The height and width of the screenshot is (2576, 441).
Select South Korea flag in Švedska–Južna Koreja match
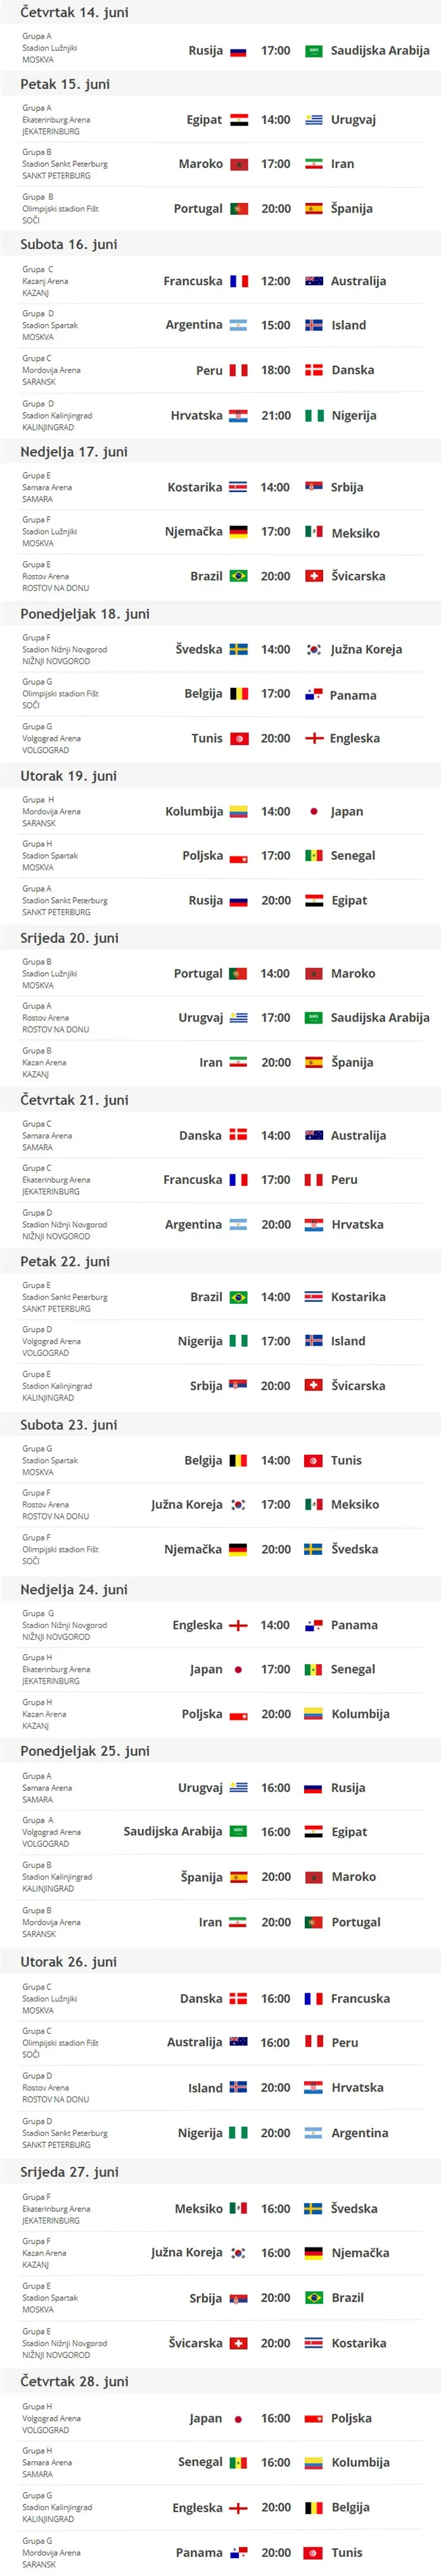[313, 649]
